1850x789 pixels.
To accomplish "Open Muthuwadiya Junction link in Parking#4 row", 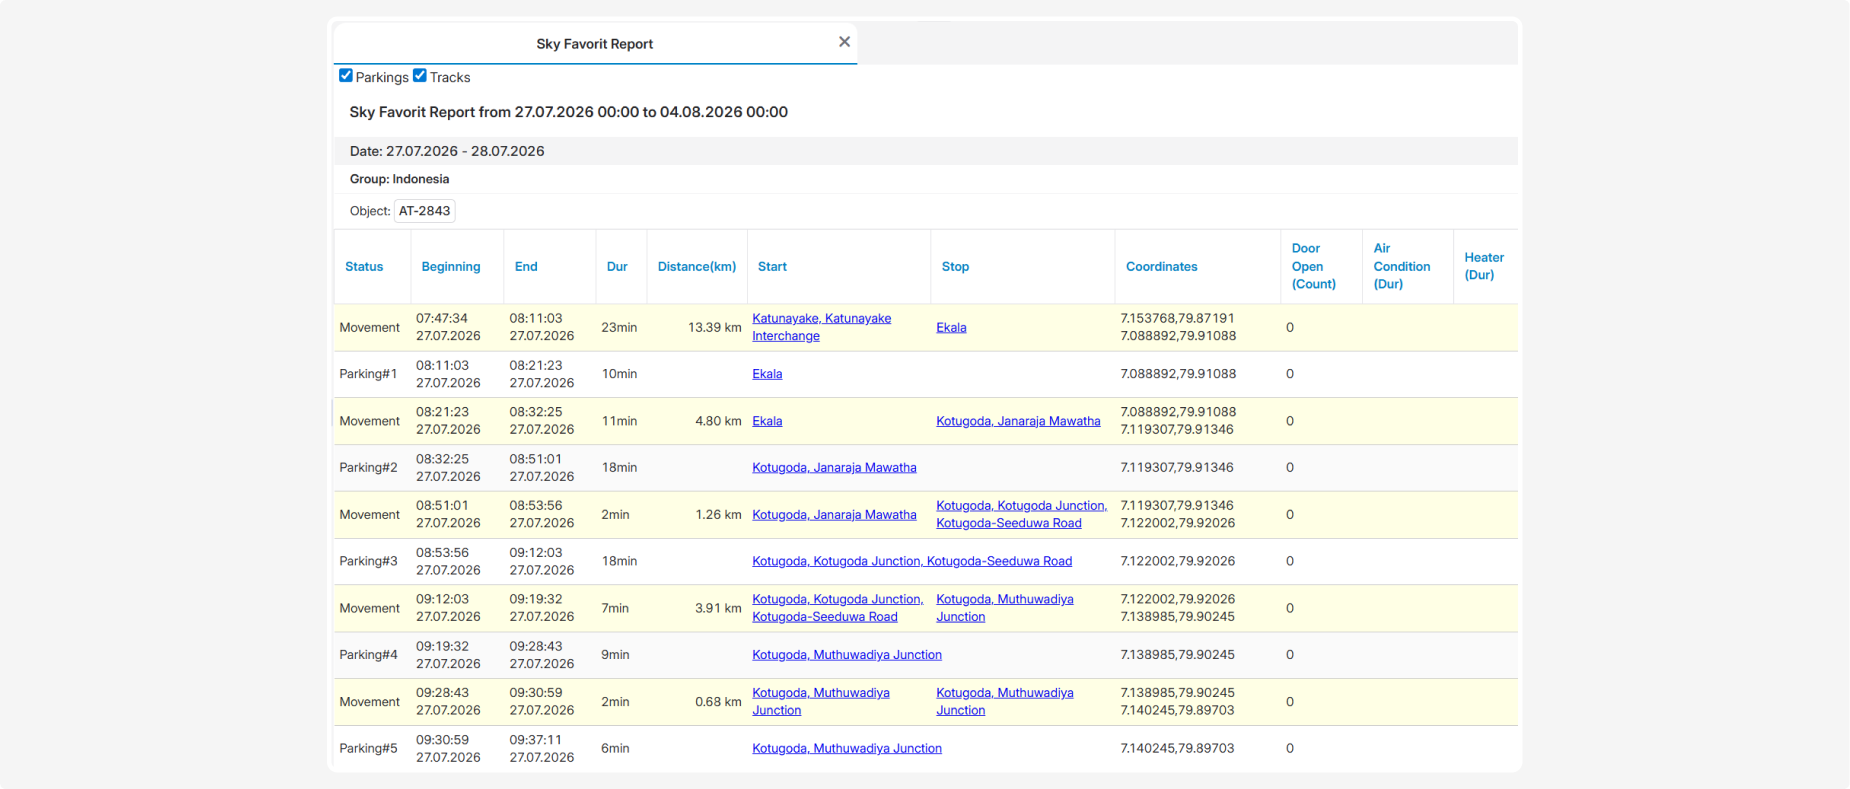I will [x=847, y=655].
